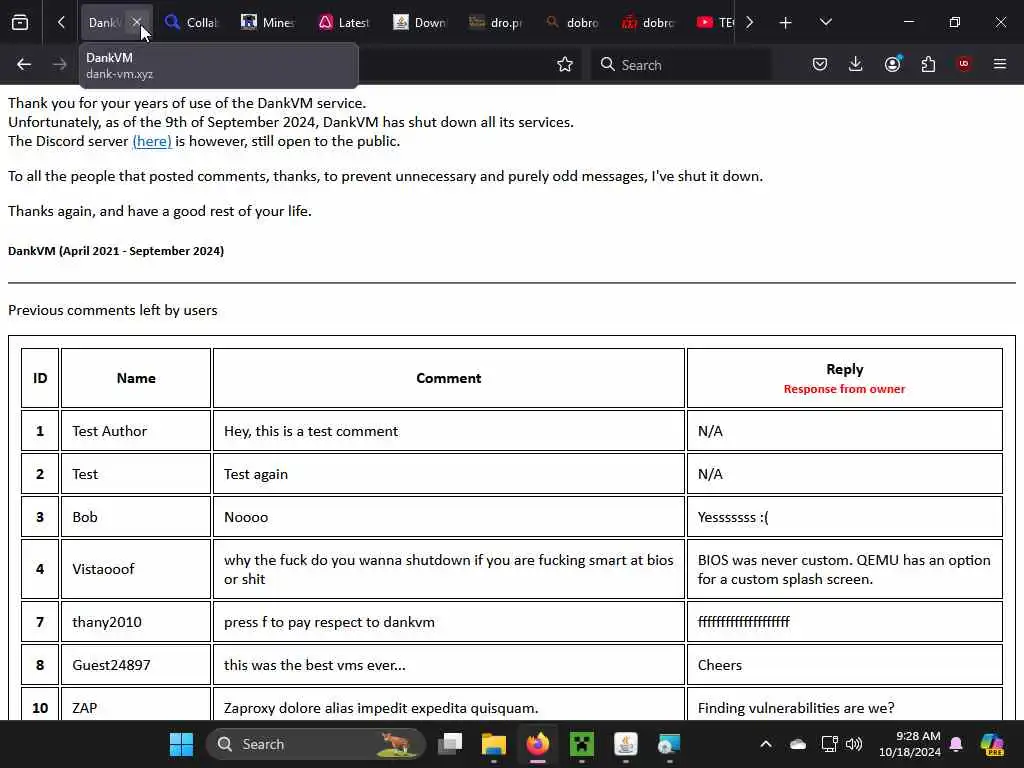Click the Name column header
Image resolution: width=1024 pixels, height=768 pixels.
(x=136, y=378)
